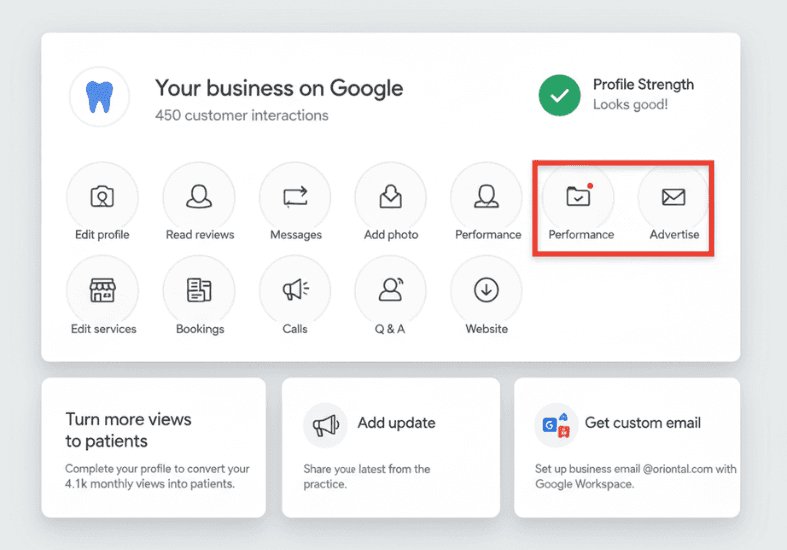
Task: Open Performance with the person icon
Action: pos(486,197)
